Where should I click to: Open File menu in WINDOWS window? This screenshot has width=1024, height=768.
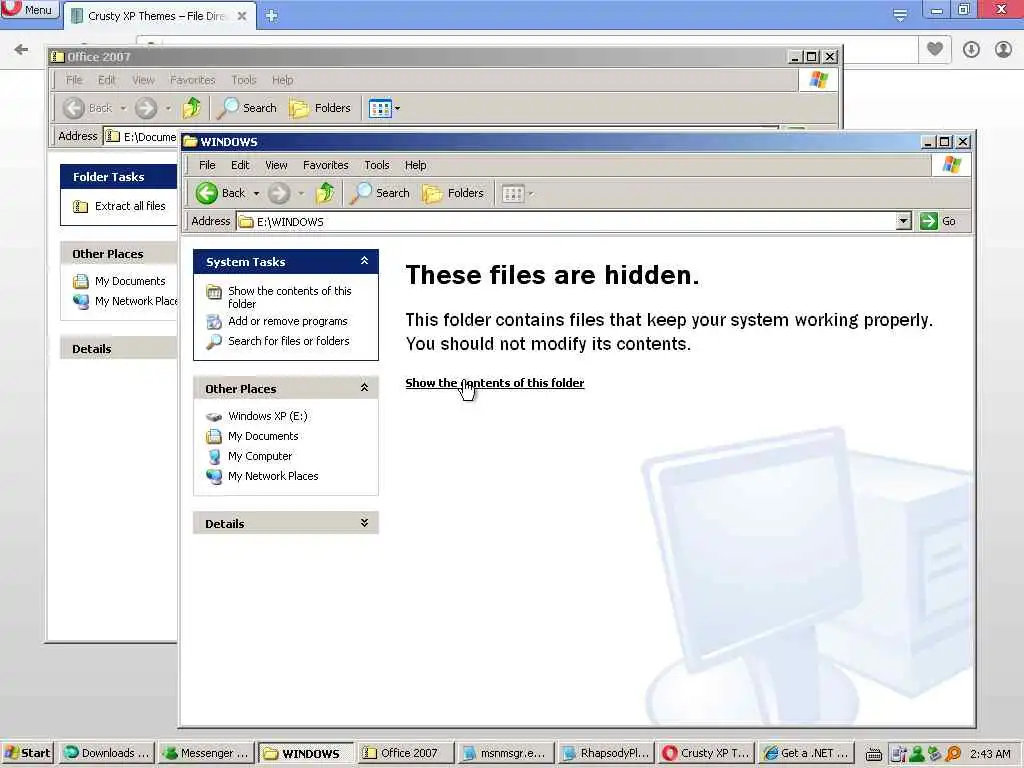pos(207,165)
